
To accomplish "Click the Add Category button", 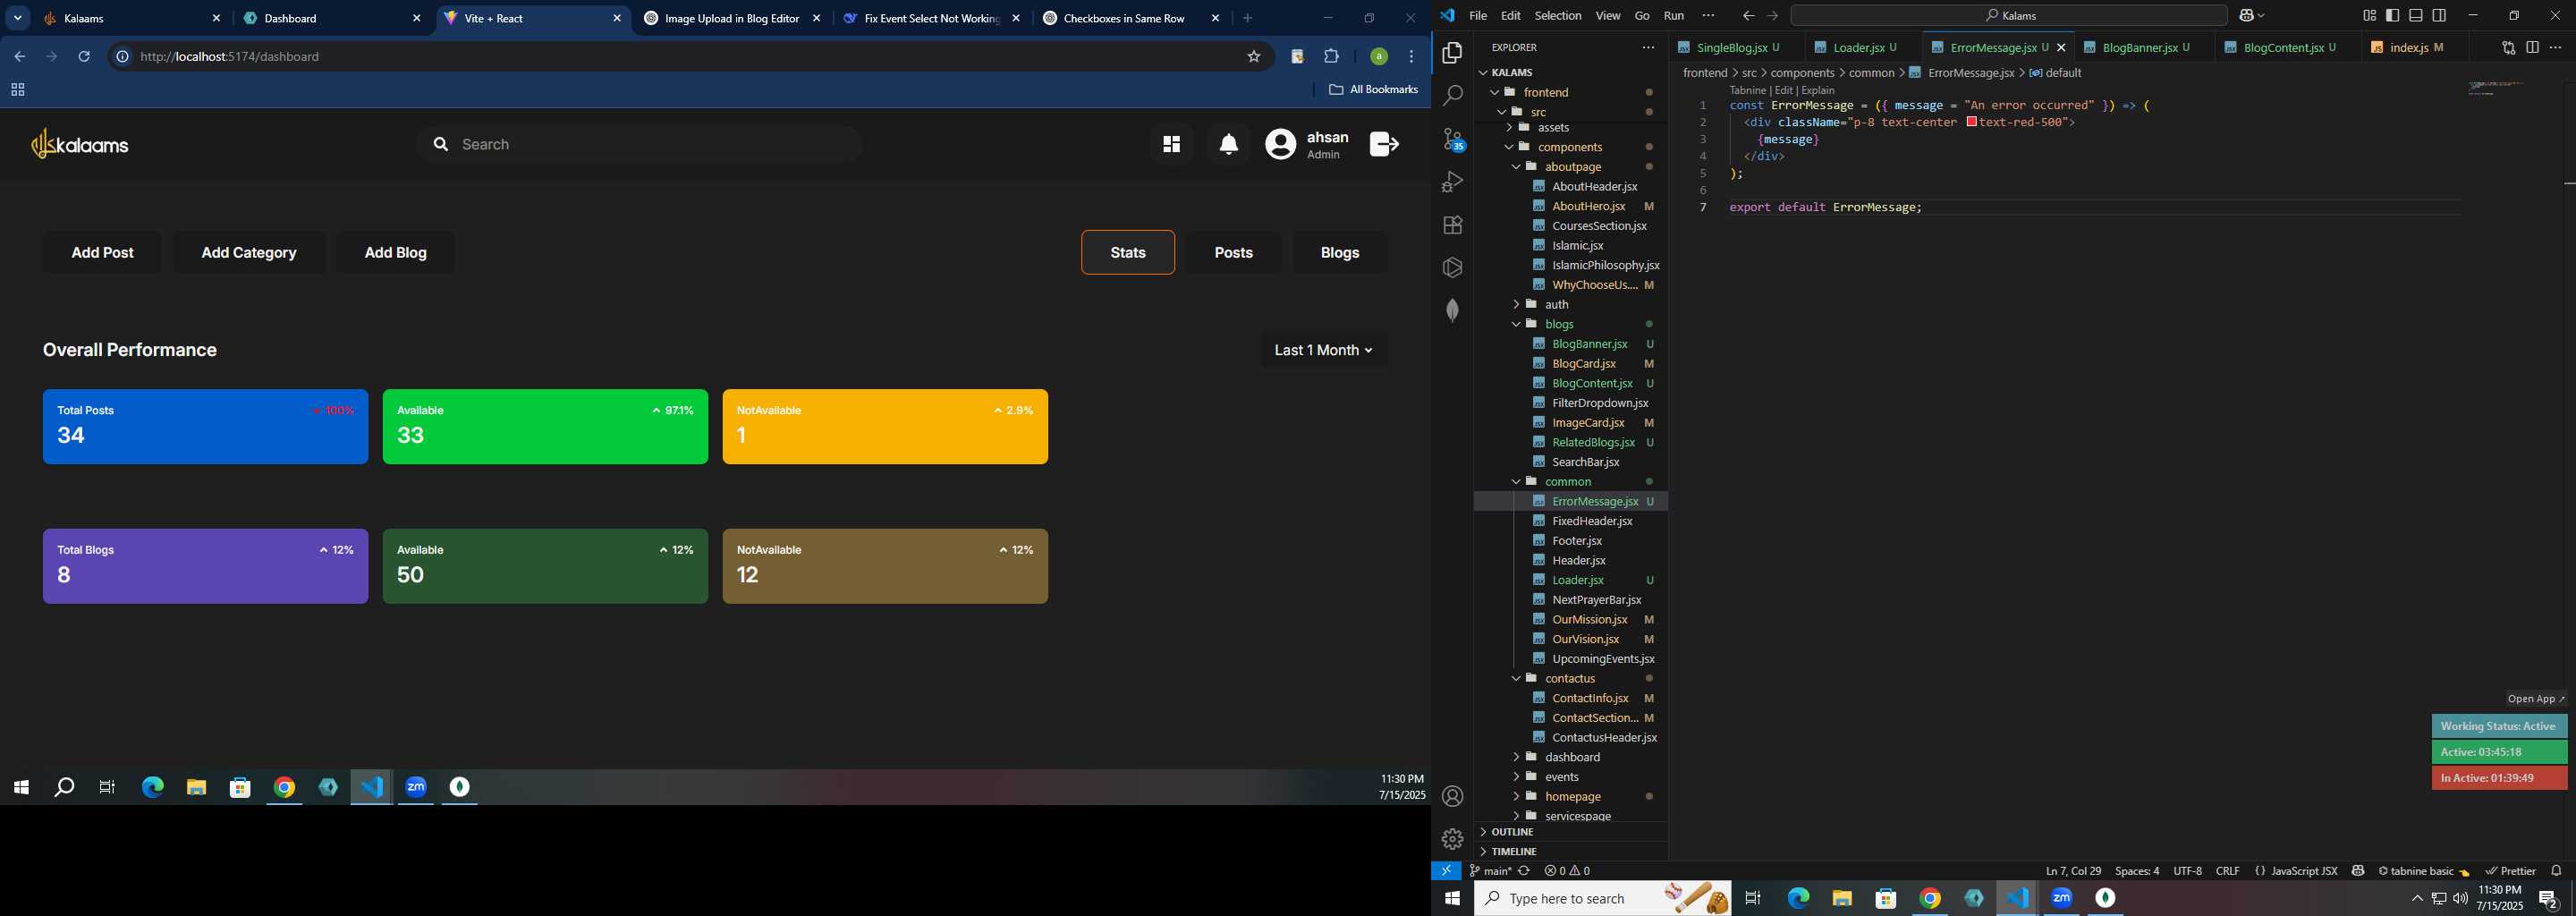I will [x=249, y=253].
